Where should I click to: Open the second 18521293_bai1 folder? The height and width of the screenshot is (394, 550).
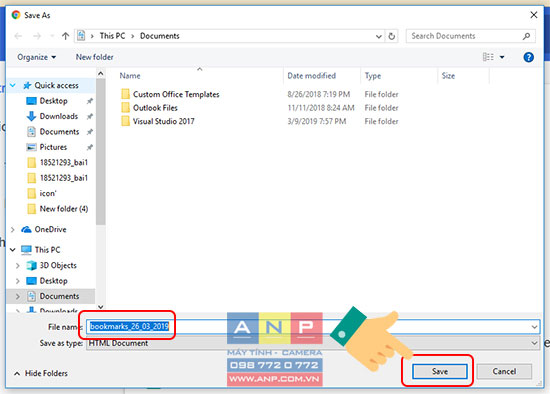(63, 178)
